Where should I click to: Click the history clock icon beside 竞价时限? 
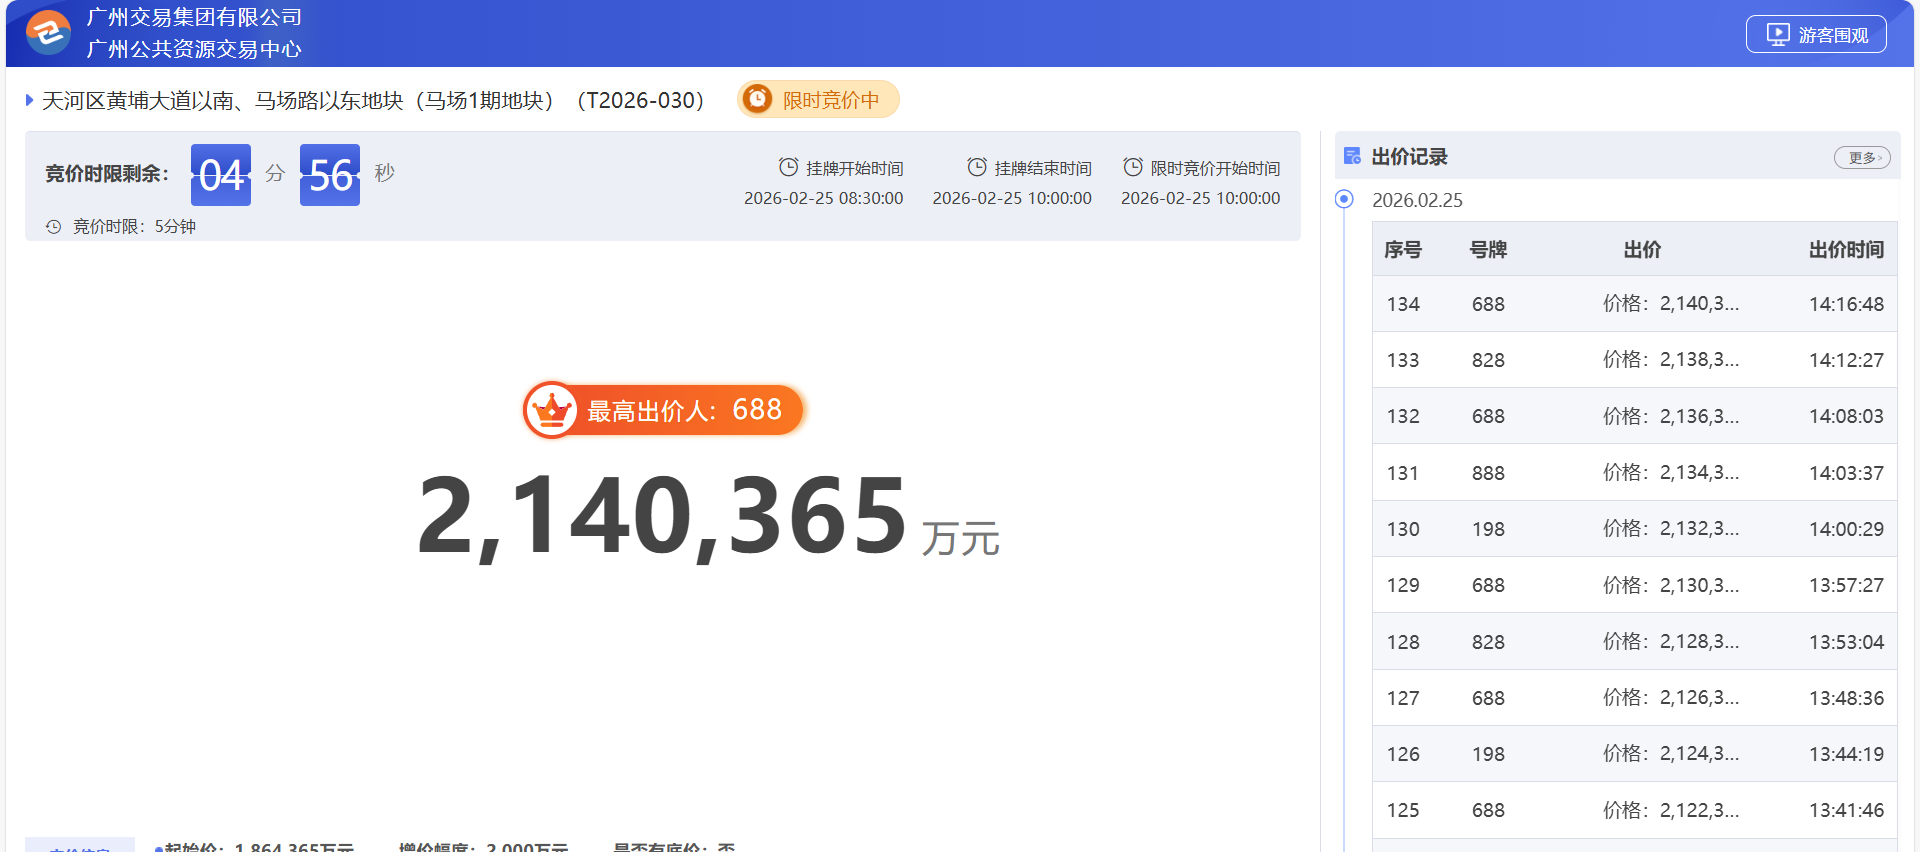tap(54, 227)
